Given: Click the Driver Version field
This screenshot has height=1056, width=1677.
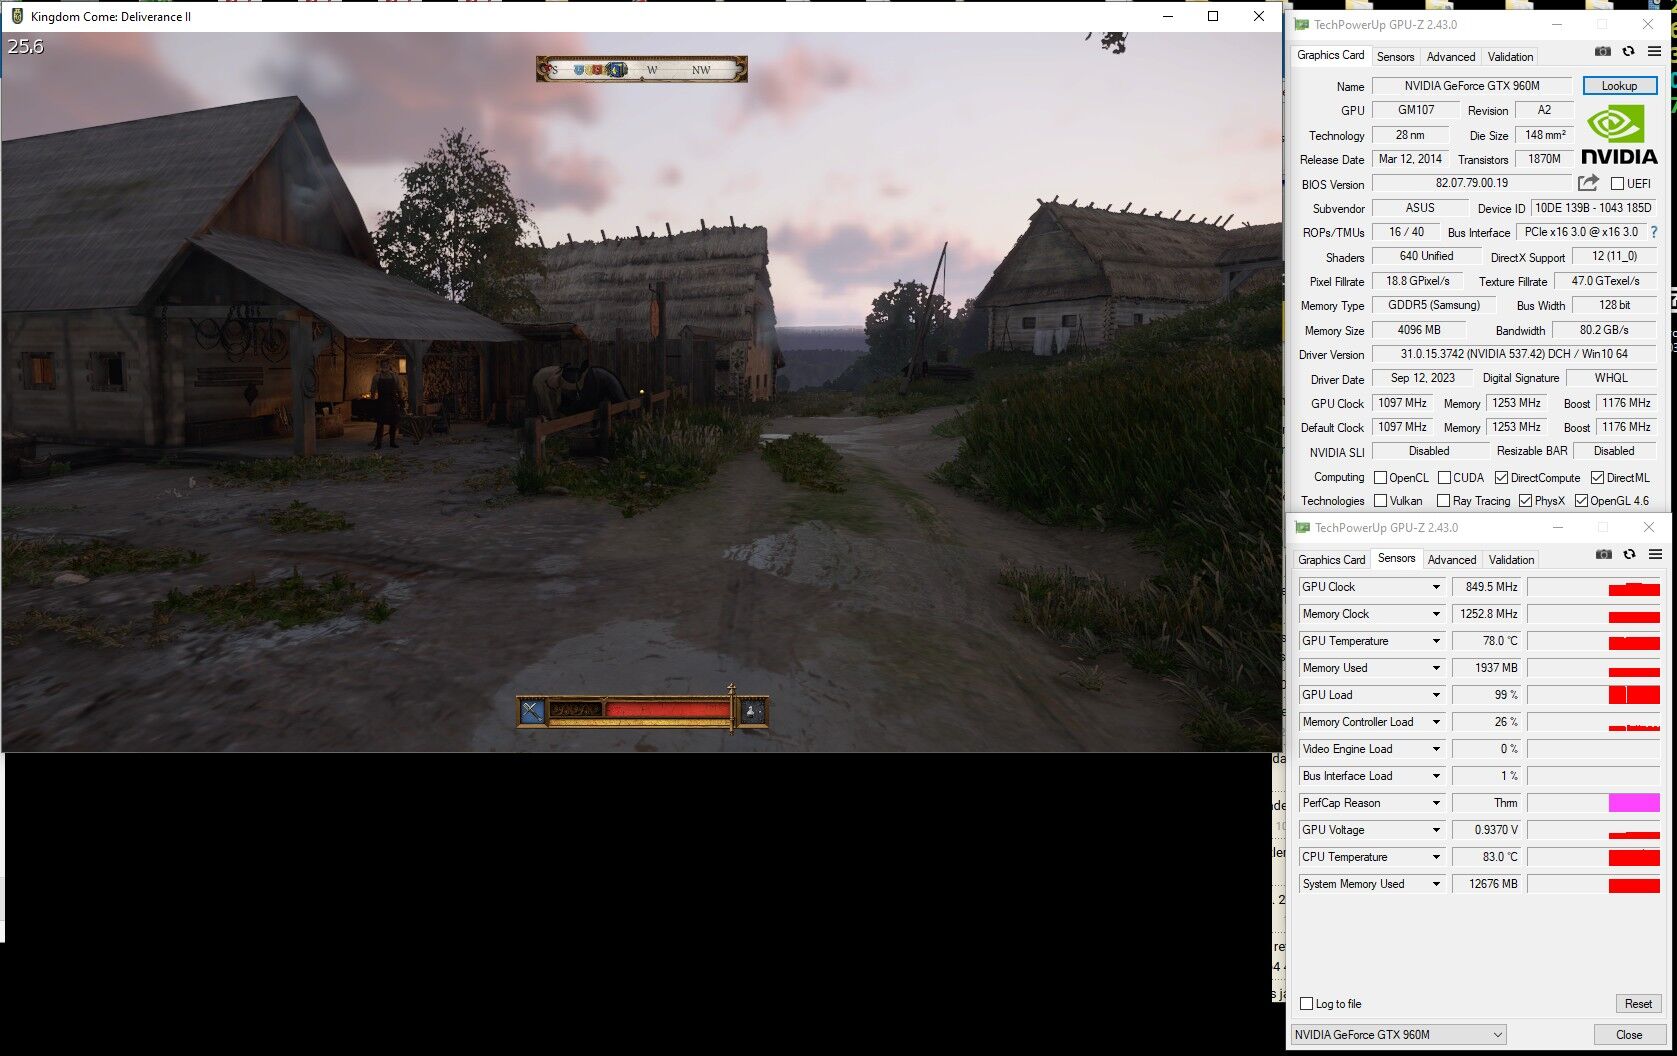Looking at the screenshot, I should (1514, 355).
